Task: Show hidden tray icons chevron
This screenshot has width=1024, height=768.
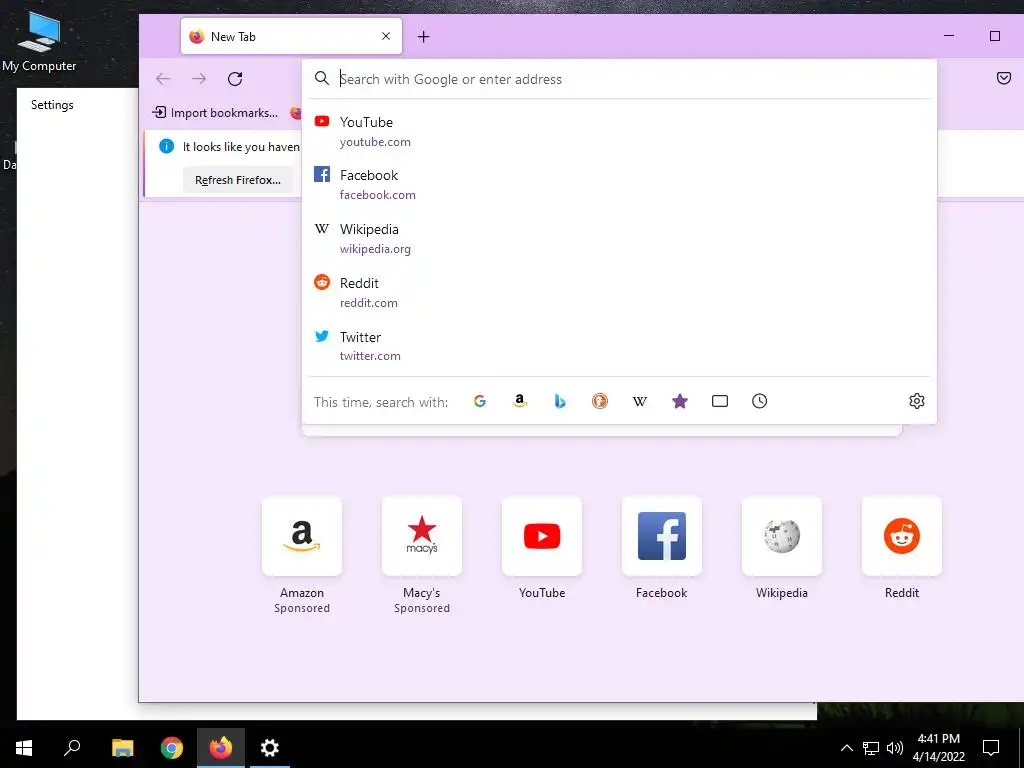Action: [x=846, y=748]
